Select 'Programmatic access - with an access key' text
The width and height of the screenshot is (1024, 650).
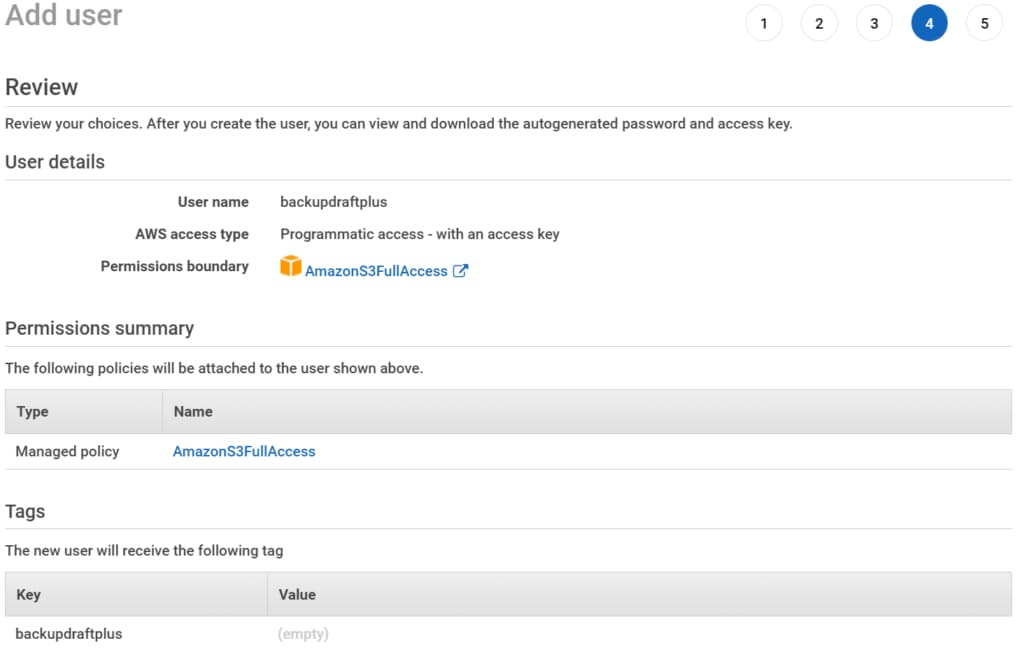click(x=420, y=234)
